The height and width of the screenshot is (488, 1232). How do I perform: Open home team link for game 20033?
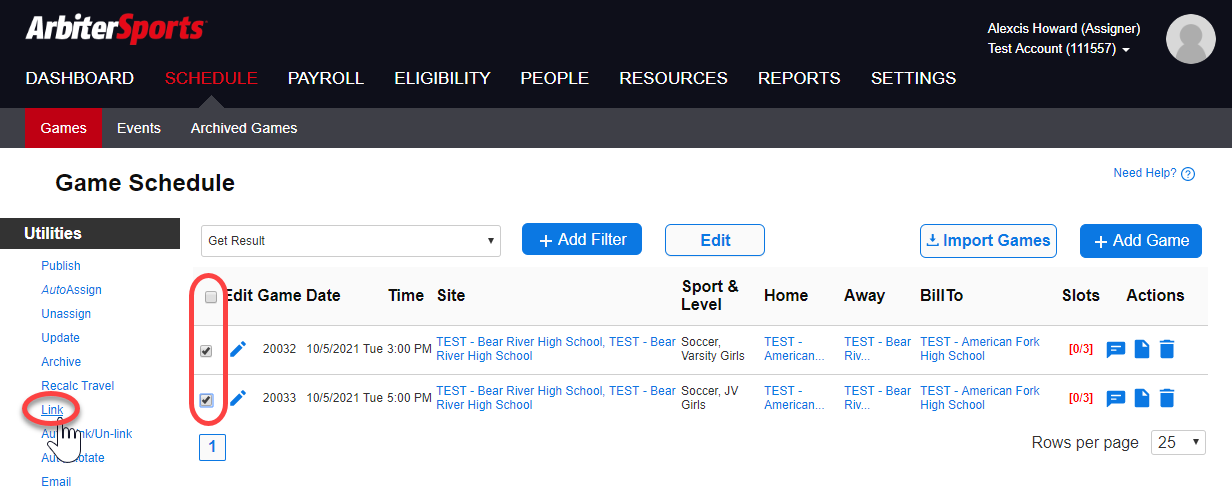pyautogui.click(x=794, y=398)
